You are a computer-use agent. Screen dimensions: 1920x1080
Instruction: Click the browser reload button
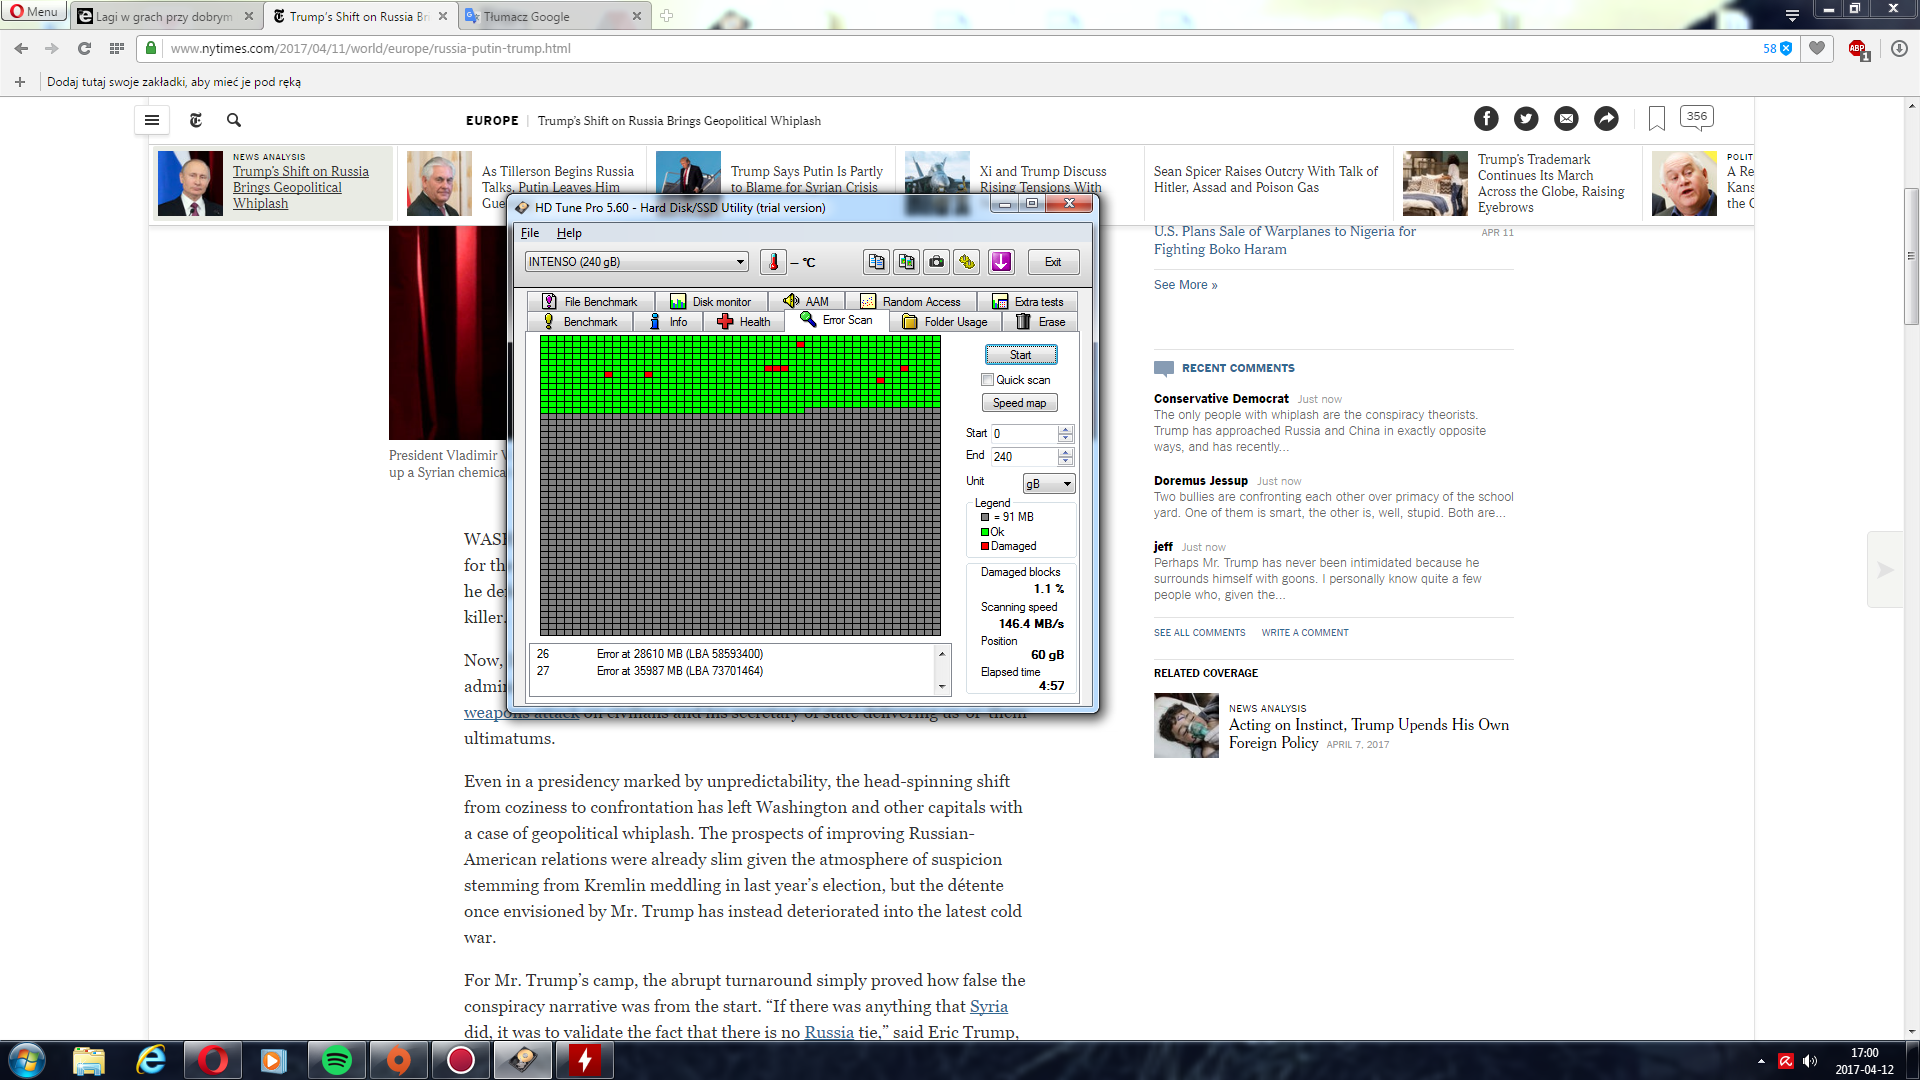pos(84,48)
